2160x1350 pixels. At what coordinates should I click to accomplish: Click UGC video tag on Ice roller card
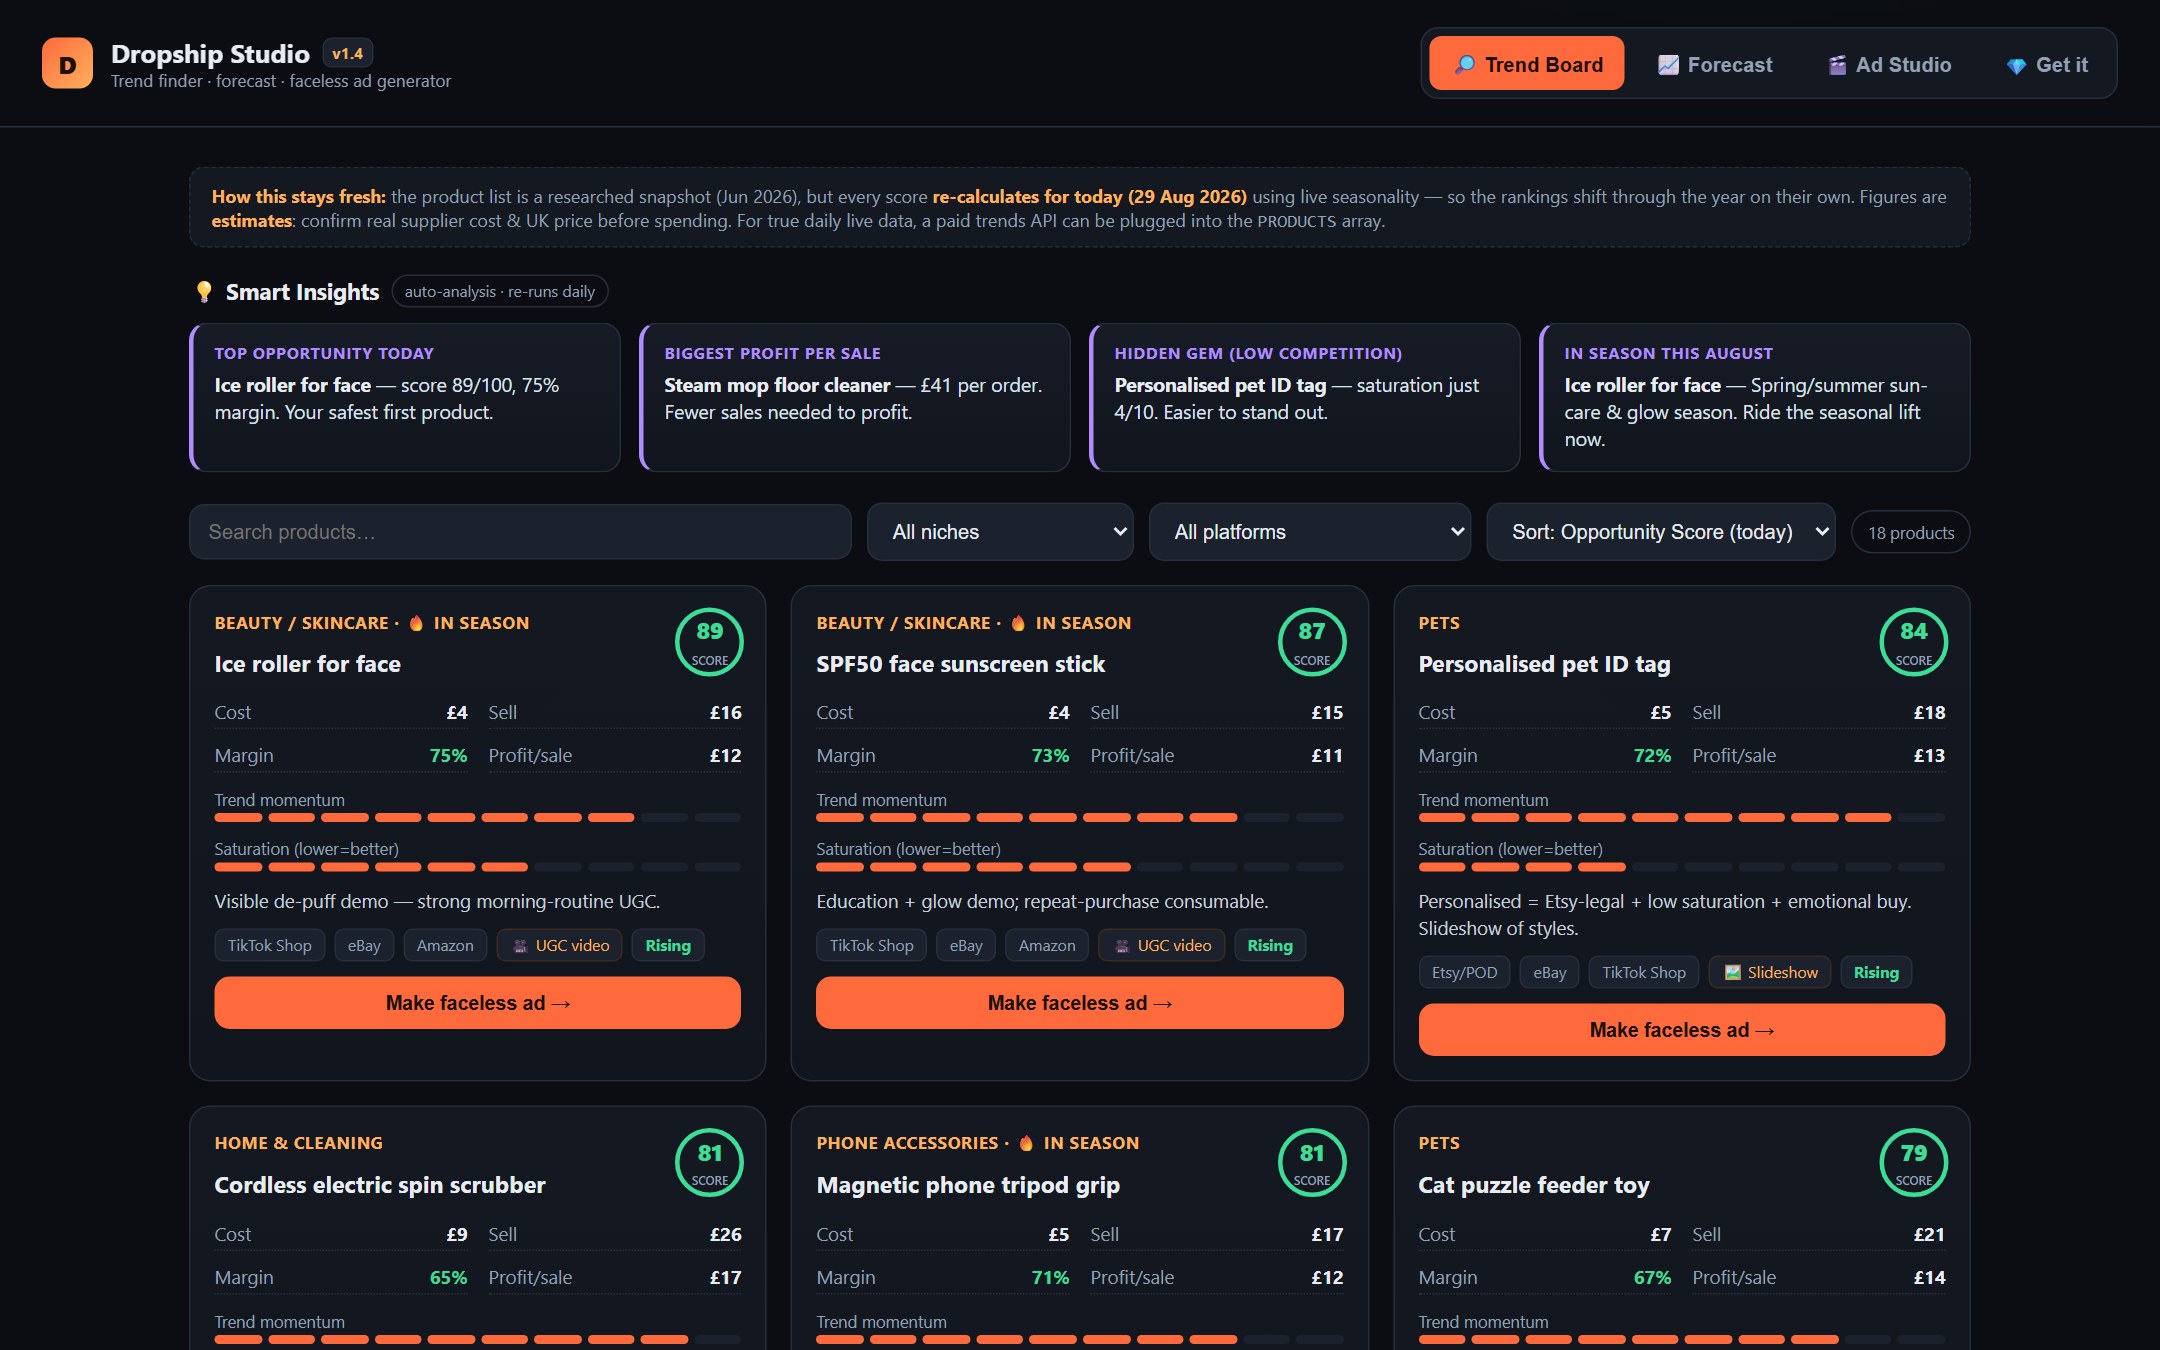point(560,945)
